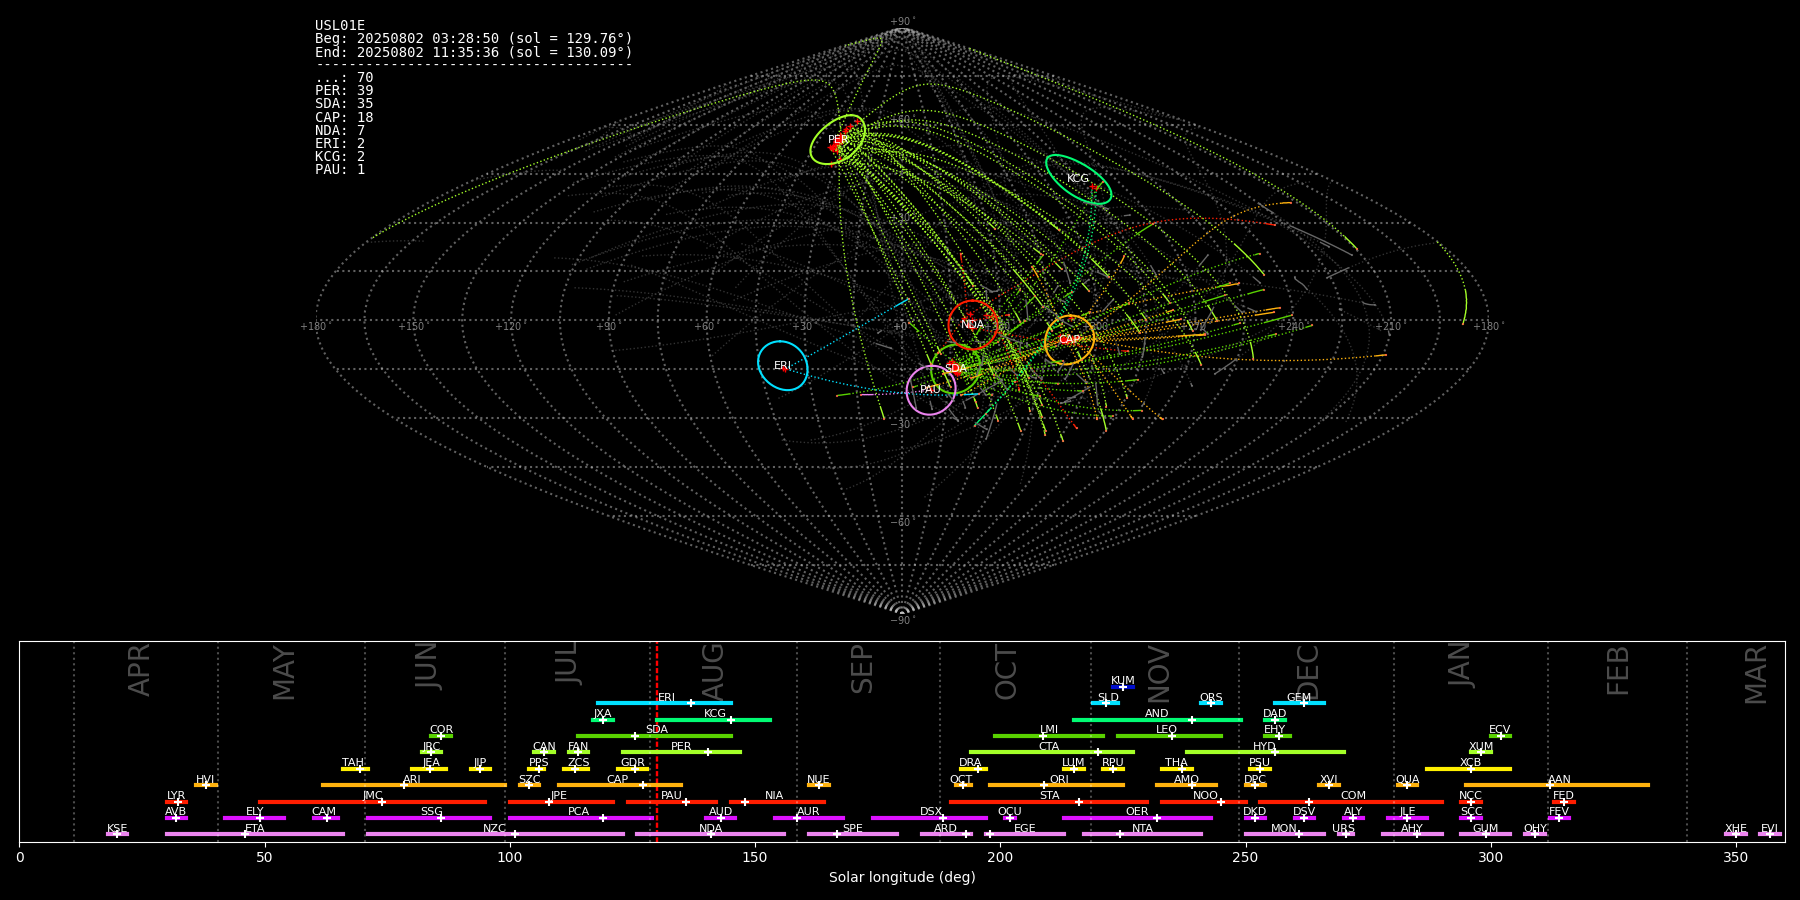Click the '−90°' label at map bottom
This screenshot has height=900, width=1800.
pyautogui.click(x=902, y=621)
